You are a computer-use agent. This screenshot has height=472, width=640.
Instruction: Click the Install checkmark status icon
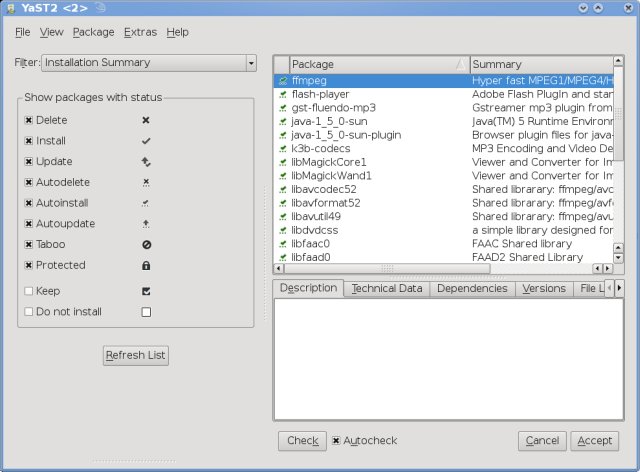pyautogui.click(x=146, y=141)
